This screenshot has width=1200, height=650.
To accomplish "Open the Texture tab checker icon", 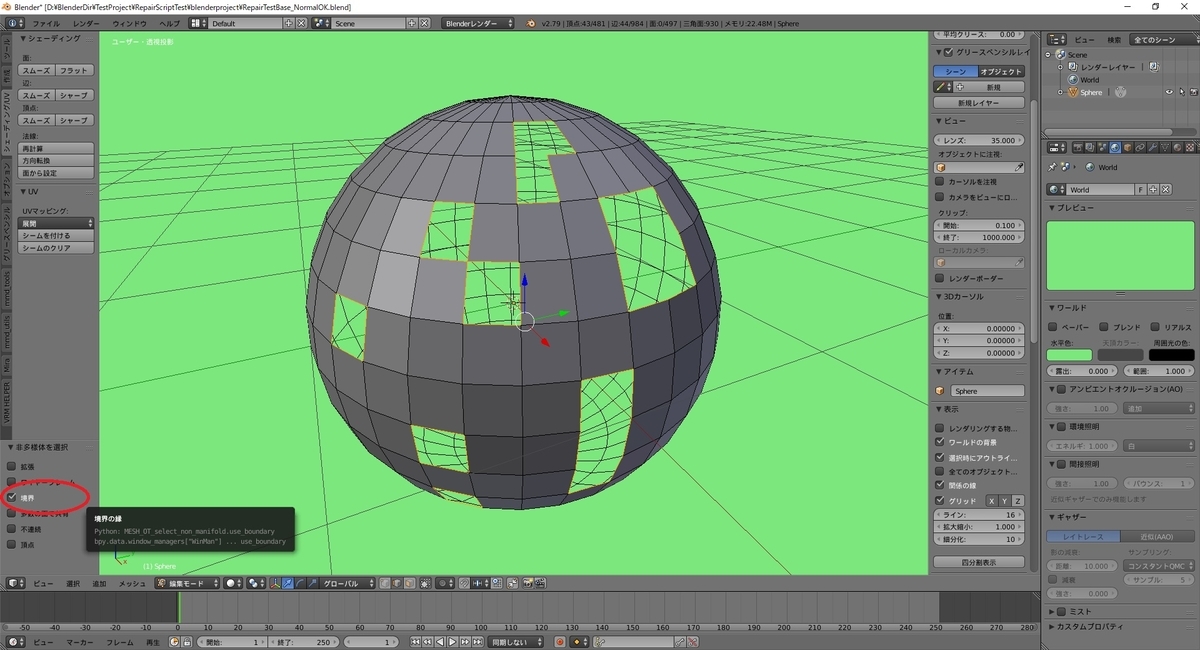I will click(x=1189, y=148).
